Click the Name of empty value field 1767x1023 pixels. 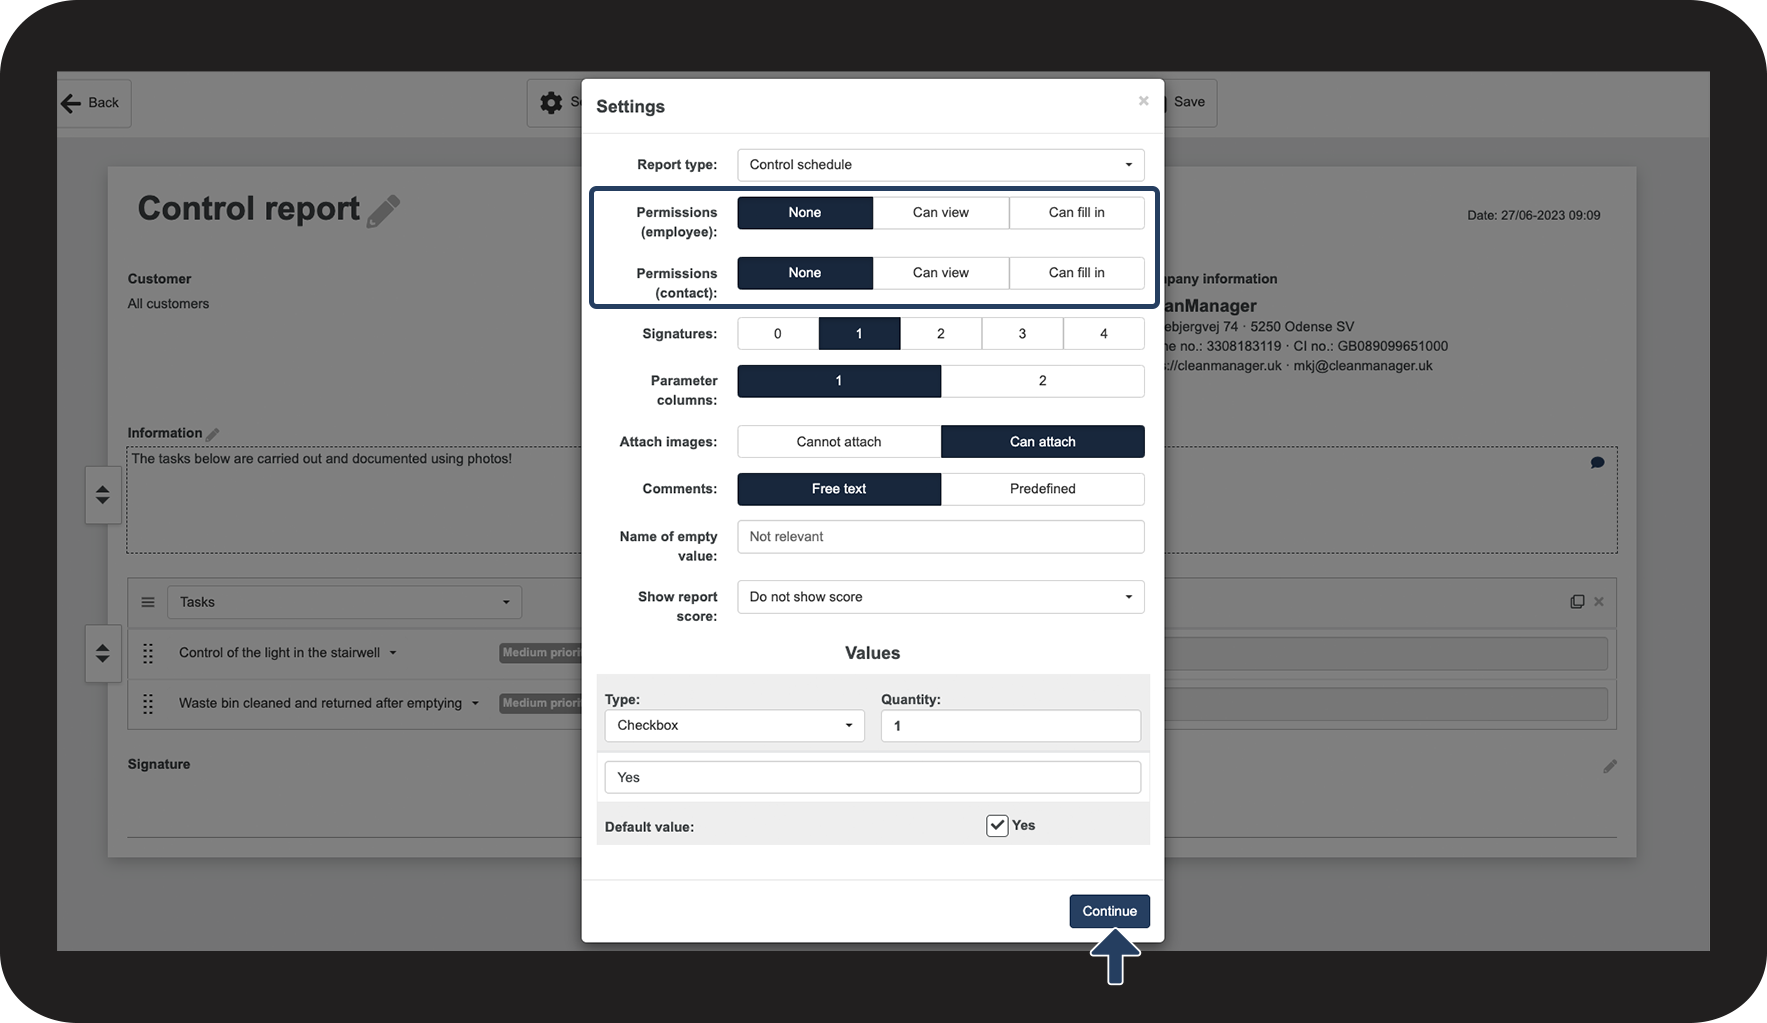(x=941, y=537)
